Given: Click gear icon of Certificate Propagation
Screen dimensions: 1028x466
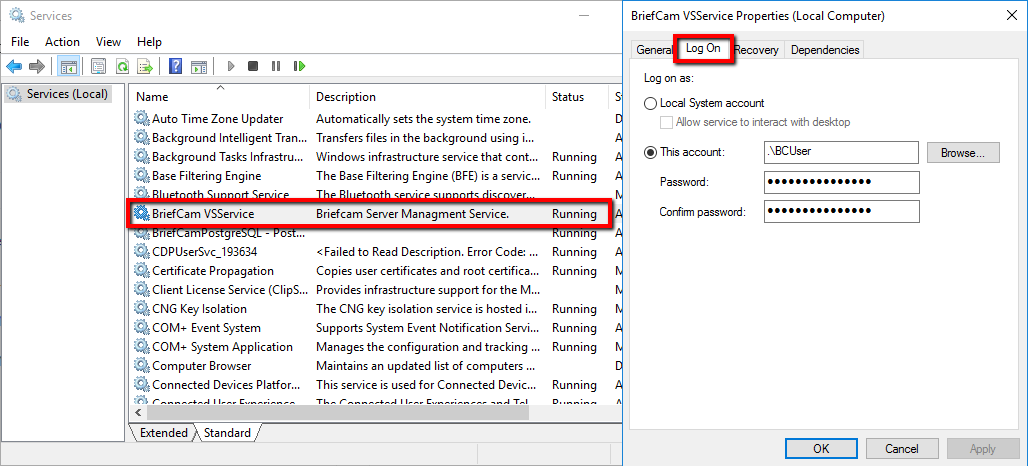Looking at the screenshot, I should (x=142, y=271).
